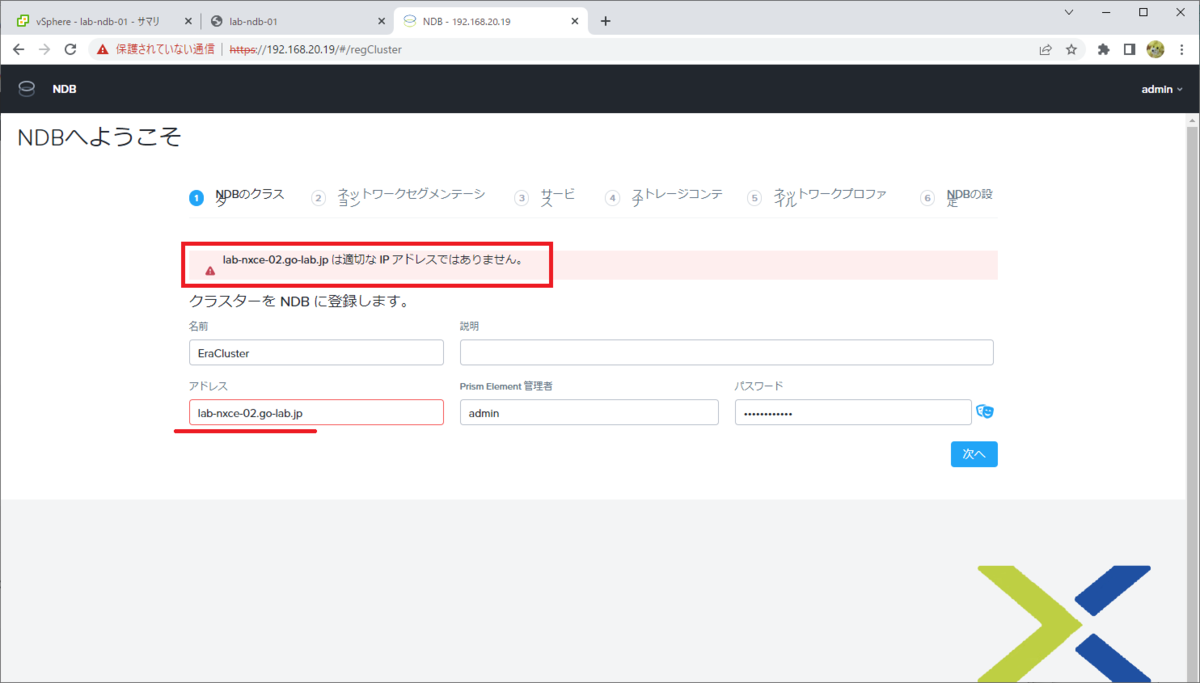The width and height of the screenshot is (1200, 683).
Task: Open the Chrome profile avatar
Action: (1155, 48)
